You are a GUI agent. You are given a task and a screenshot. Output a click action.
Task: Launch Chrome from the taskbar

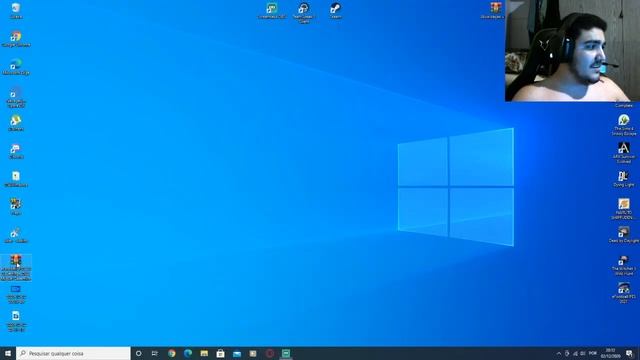[x=172, y=353]
